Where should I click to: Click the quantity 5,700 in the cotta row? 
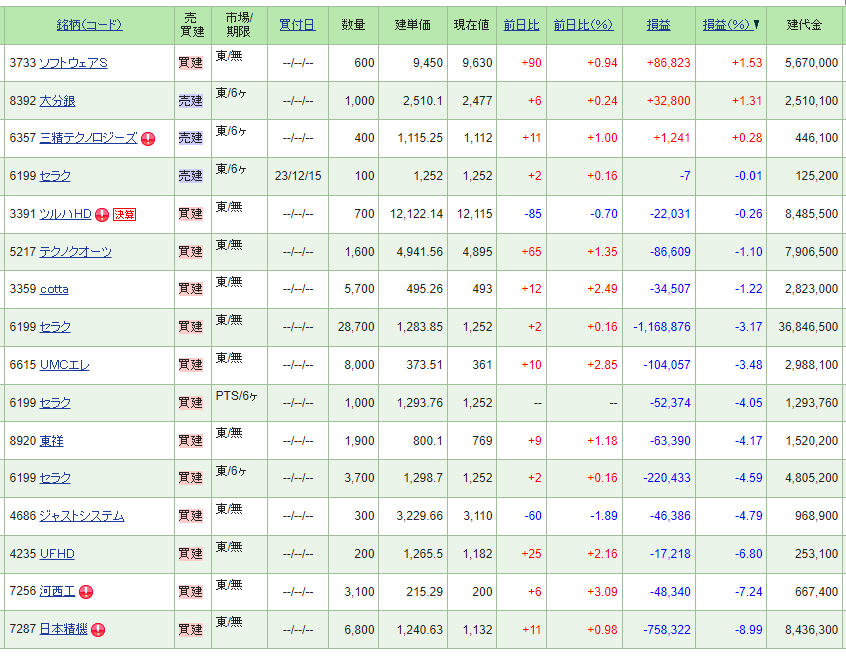pos(359,289)
